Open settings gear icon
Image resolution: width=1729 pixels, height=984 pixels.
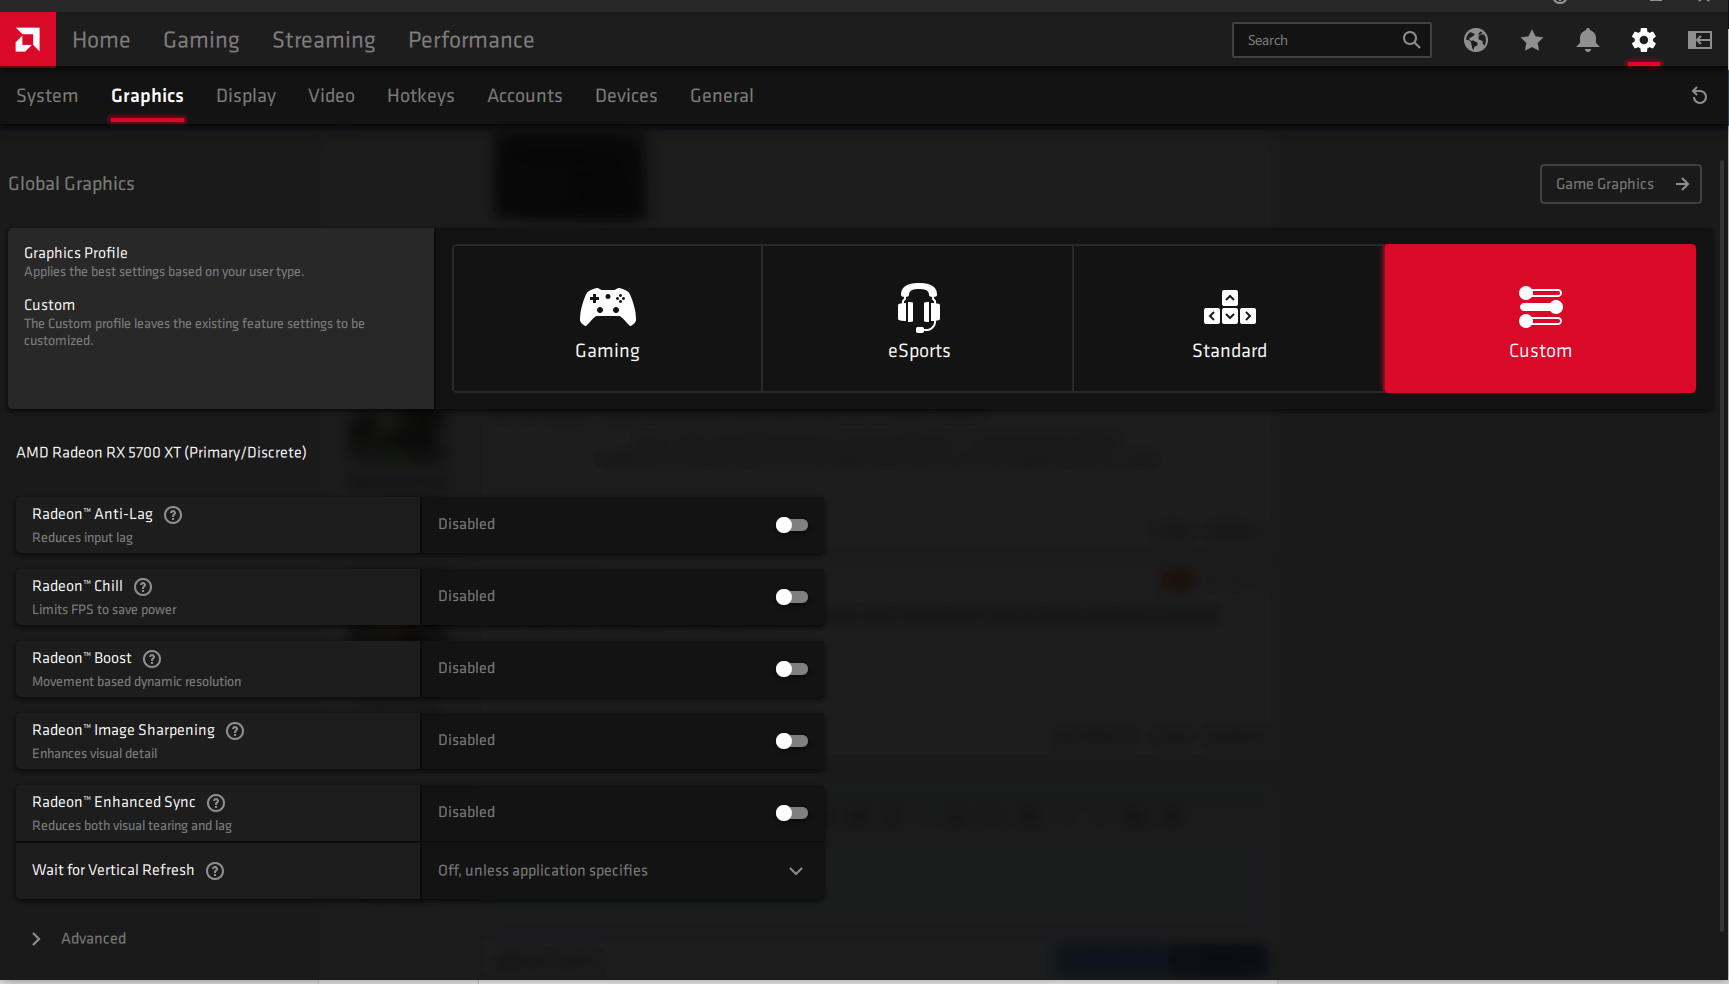click(x=1644, y=40)
